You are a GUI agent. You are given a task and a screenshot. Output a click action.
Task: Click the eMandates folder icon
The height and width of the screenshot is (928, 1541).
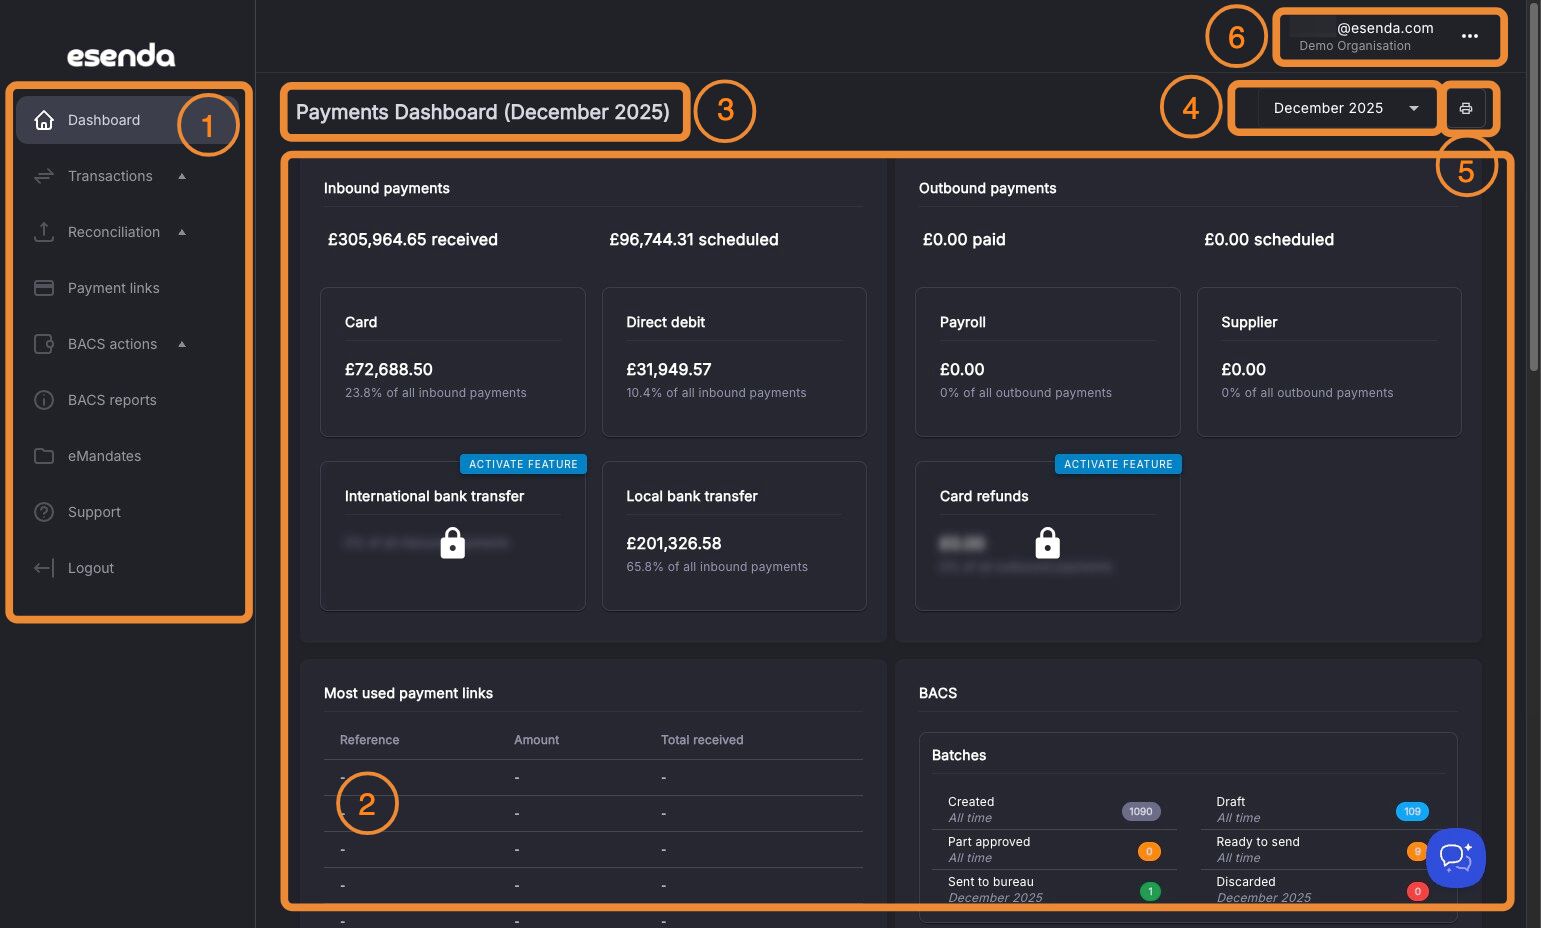[44, 456]
